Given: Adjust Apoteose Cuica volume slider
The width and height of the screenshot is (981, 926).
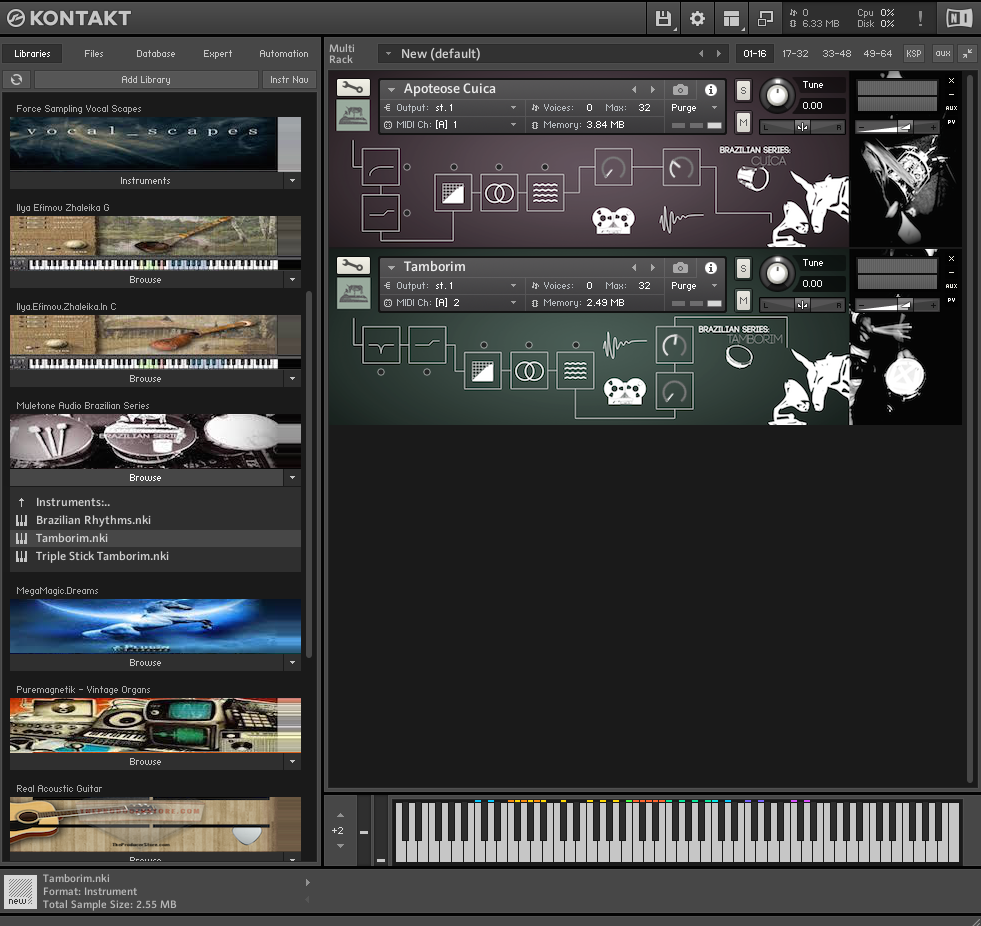Looking at the screenshot, I should point(897,127).
